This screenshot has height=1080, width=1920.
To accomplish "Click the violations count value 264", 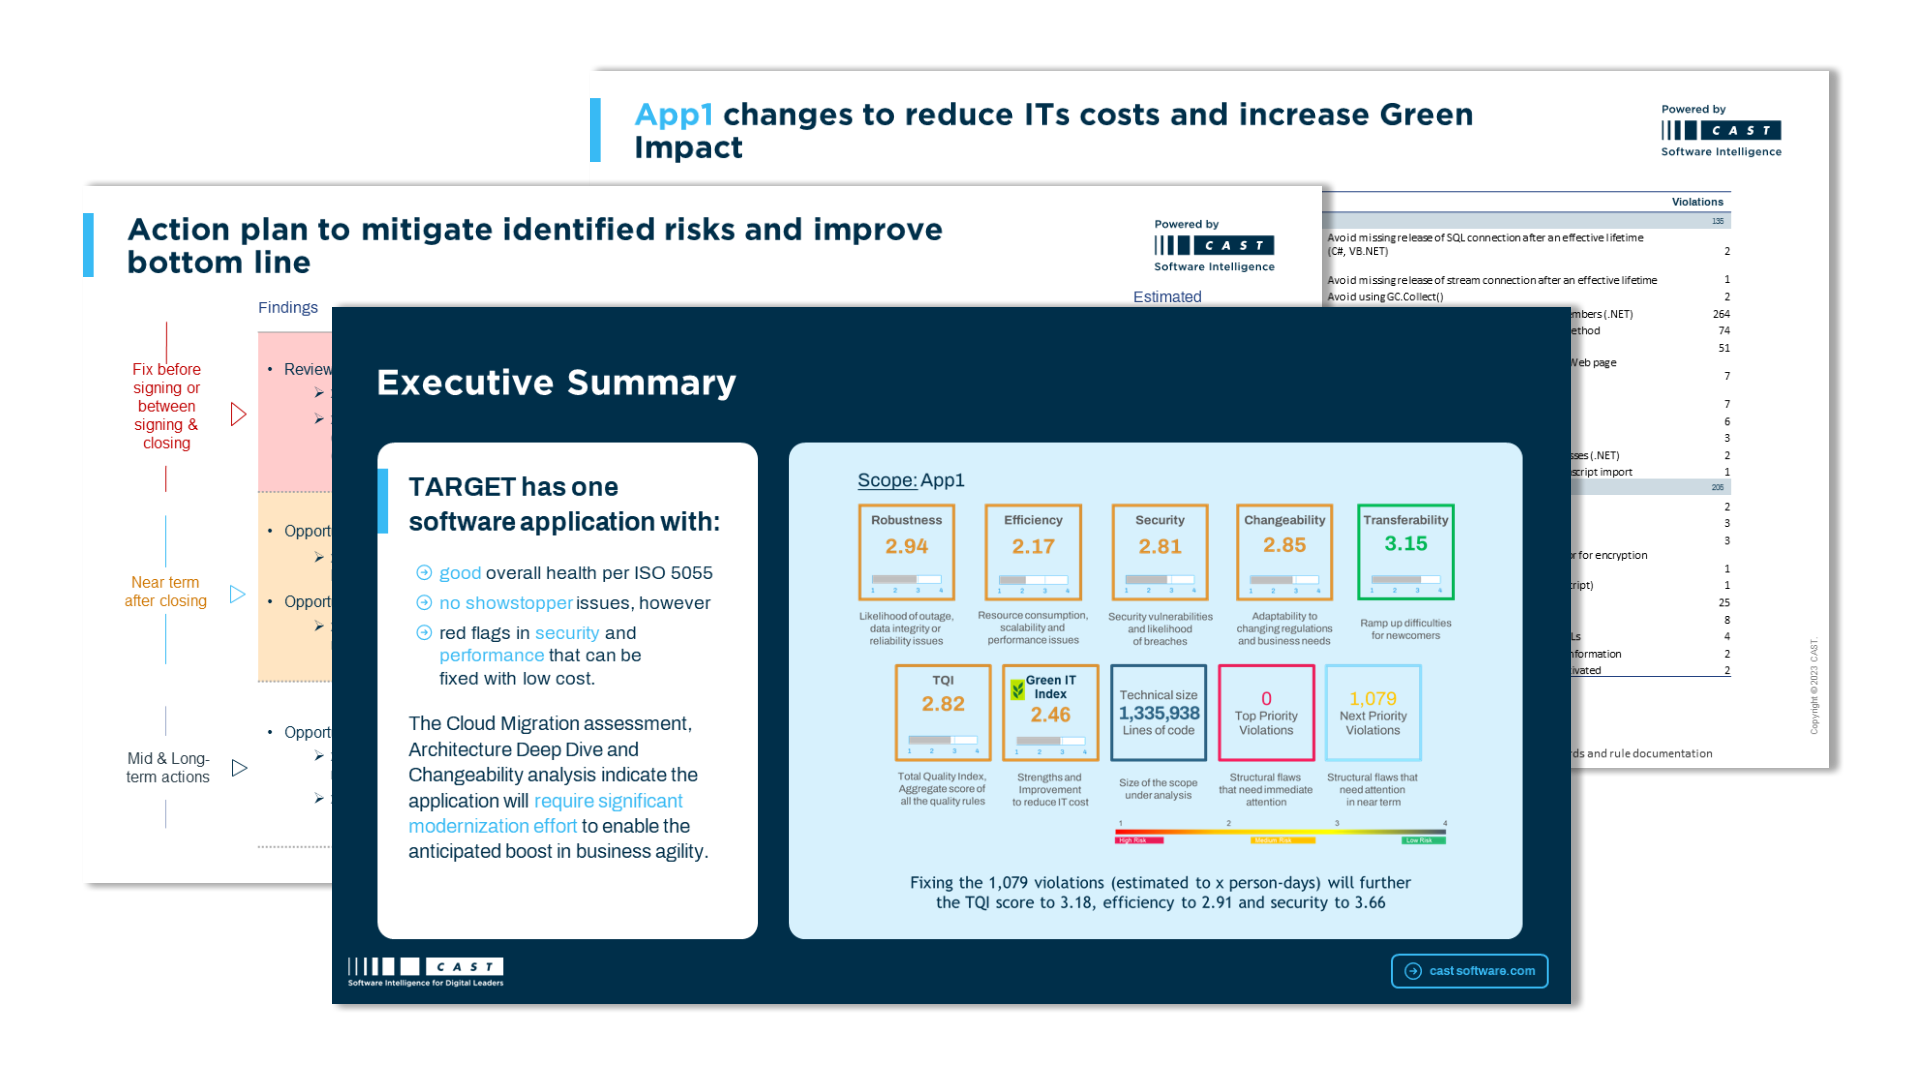I will pyautogui.click(x=1721, y=314).
